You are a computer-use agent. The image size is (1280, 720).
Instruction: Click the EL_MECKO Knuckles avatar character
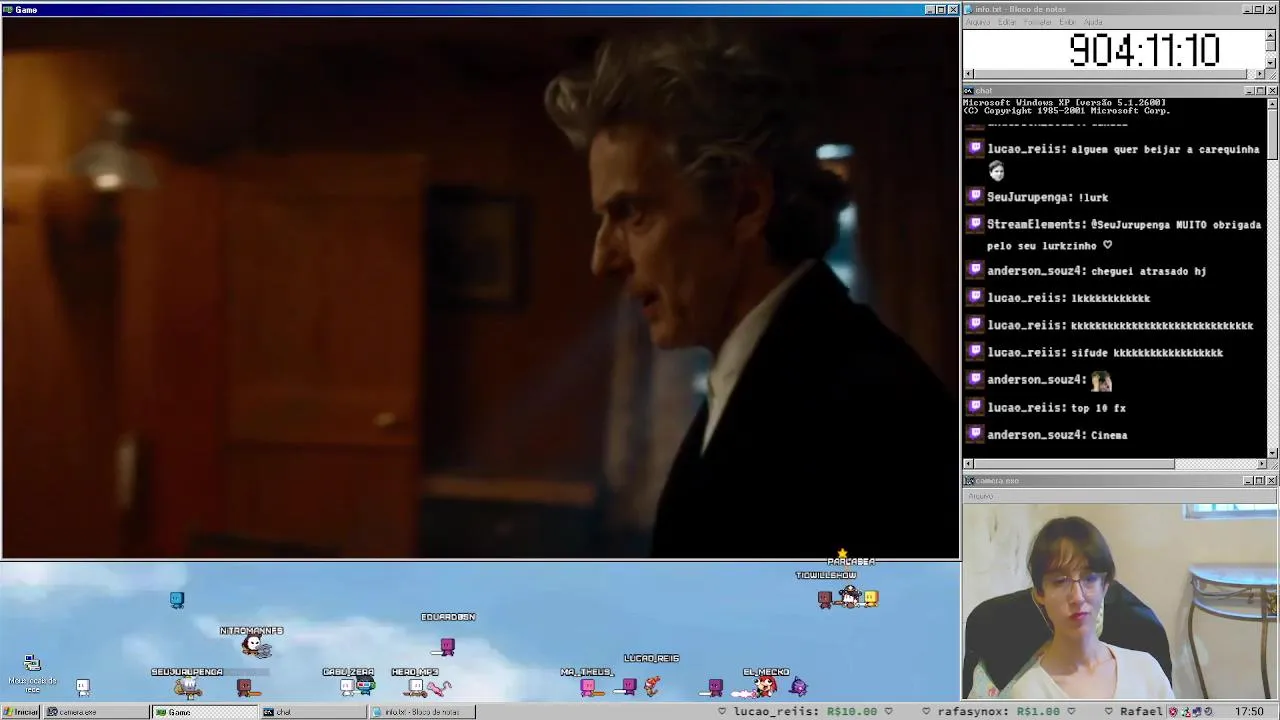[764, 686]
